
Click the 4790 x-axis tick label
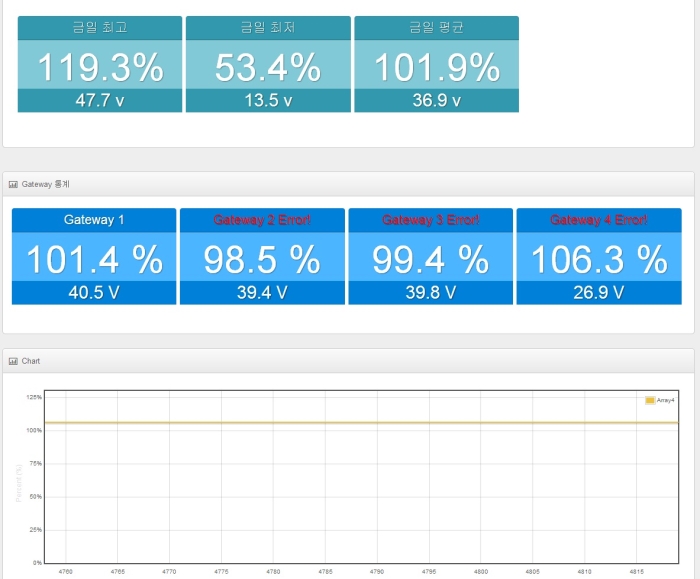click(x=377, y=571)
